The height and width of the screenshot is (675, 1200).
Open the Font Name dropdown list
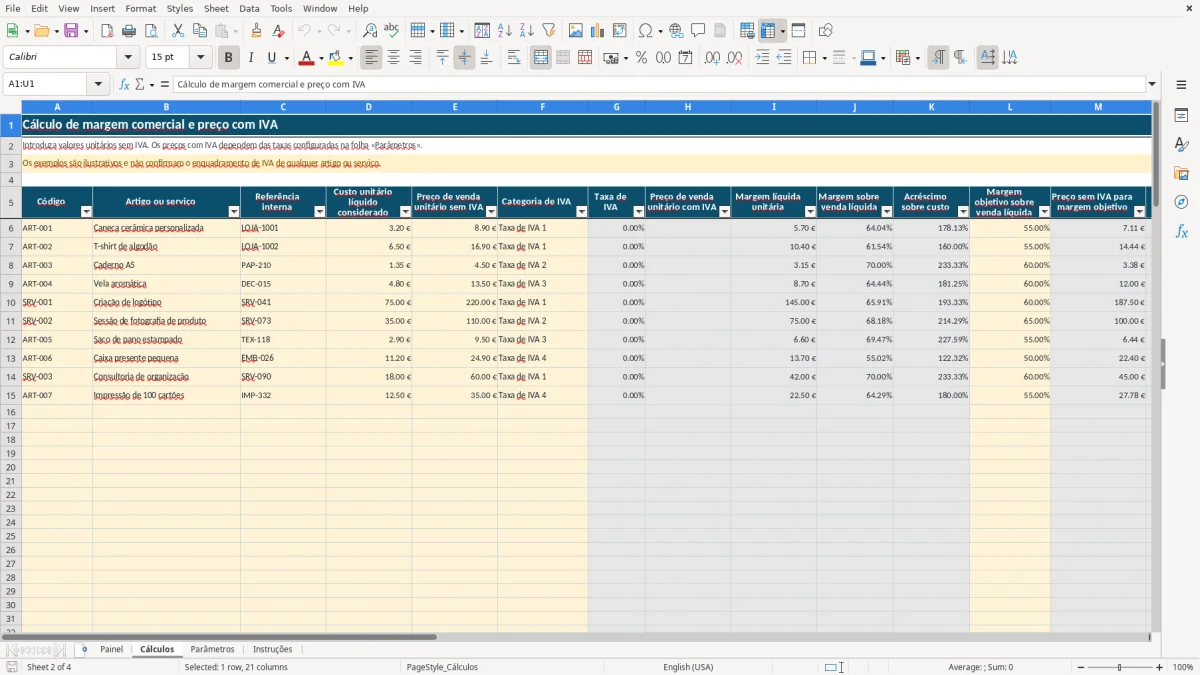(129, 58)
